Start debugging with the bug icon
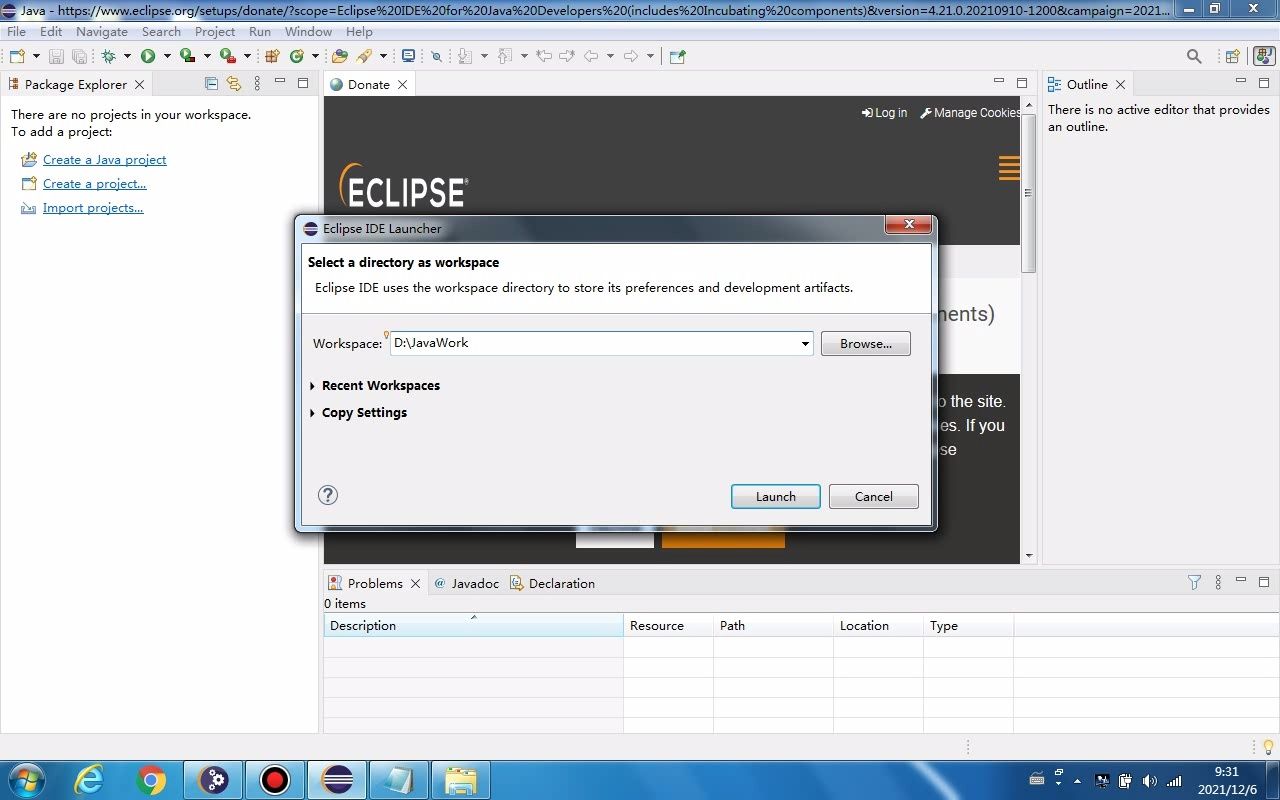Screen dimensions: 1280x800 (x=108, y=56)
